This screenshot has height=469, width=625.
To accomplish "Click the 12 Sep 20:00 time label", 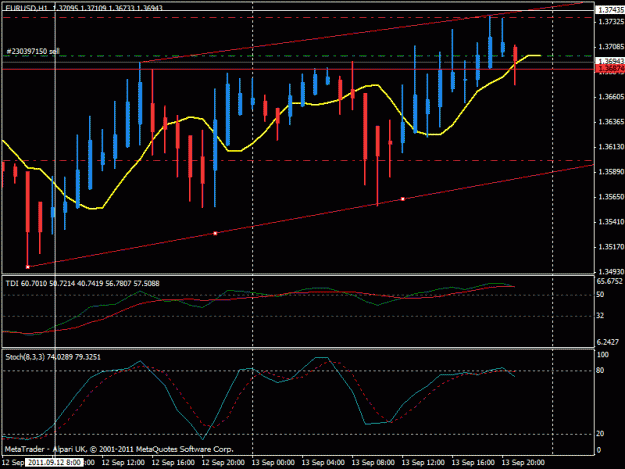I will tap(223, 463).
